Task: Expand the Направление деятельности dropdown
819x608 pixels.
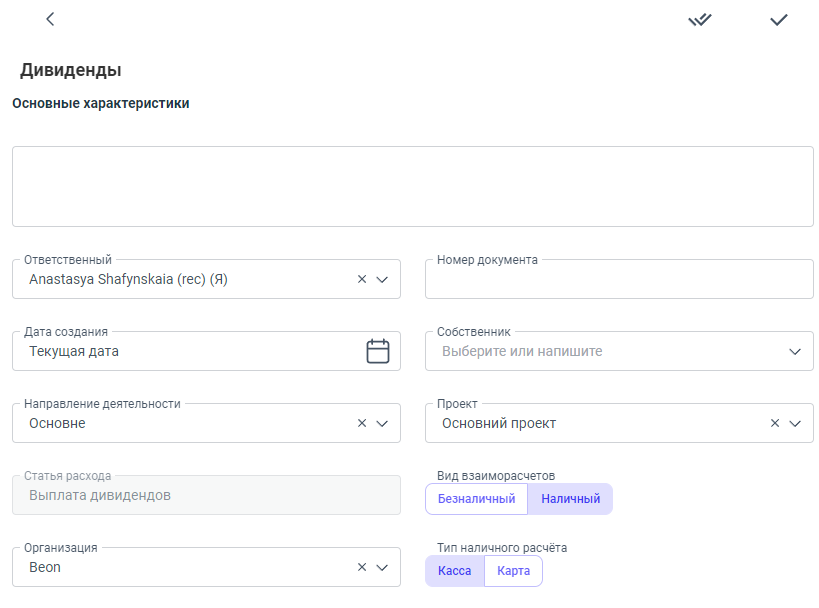Action: point(382,423)
